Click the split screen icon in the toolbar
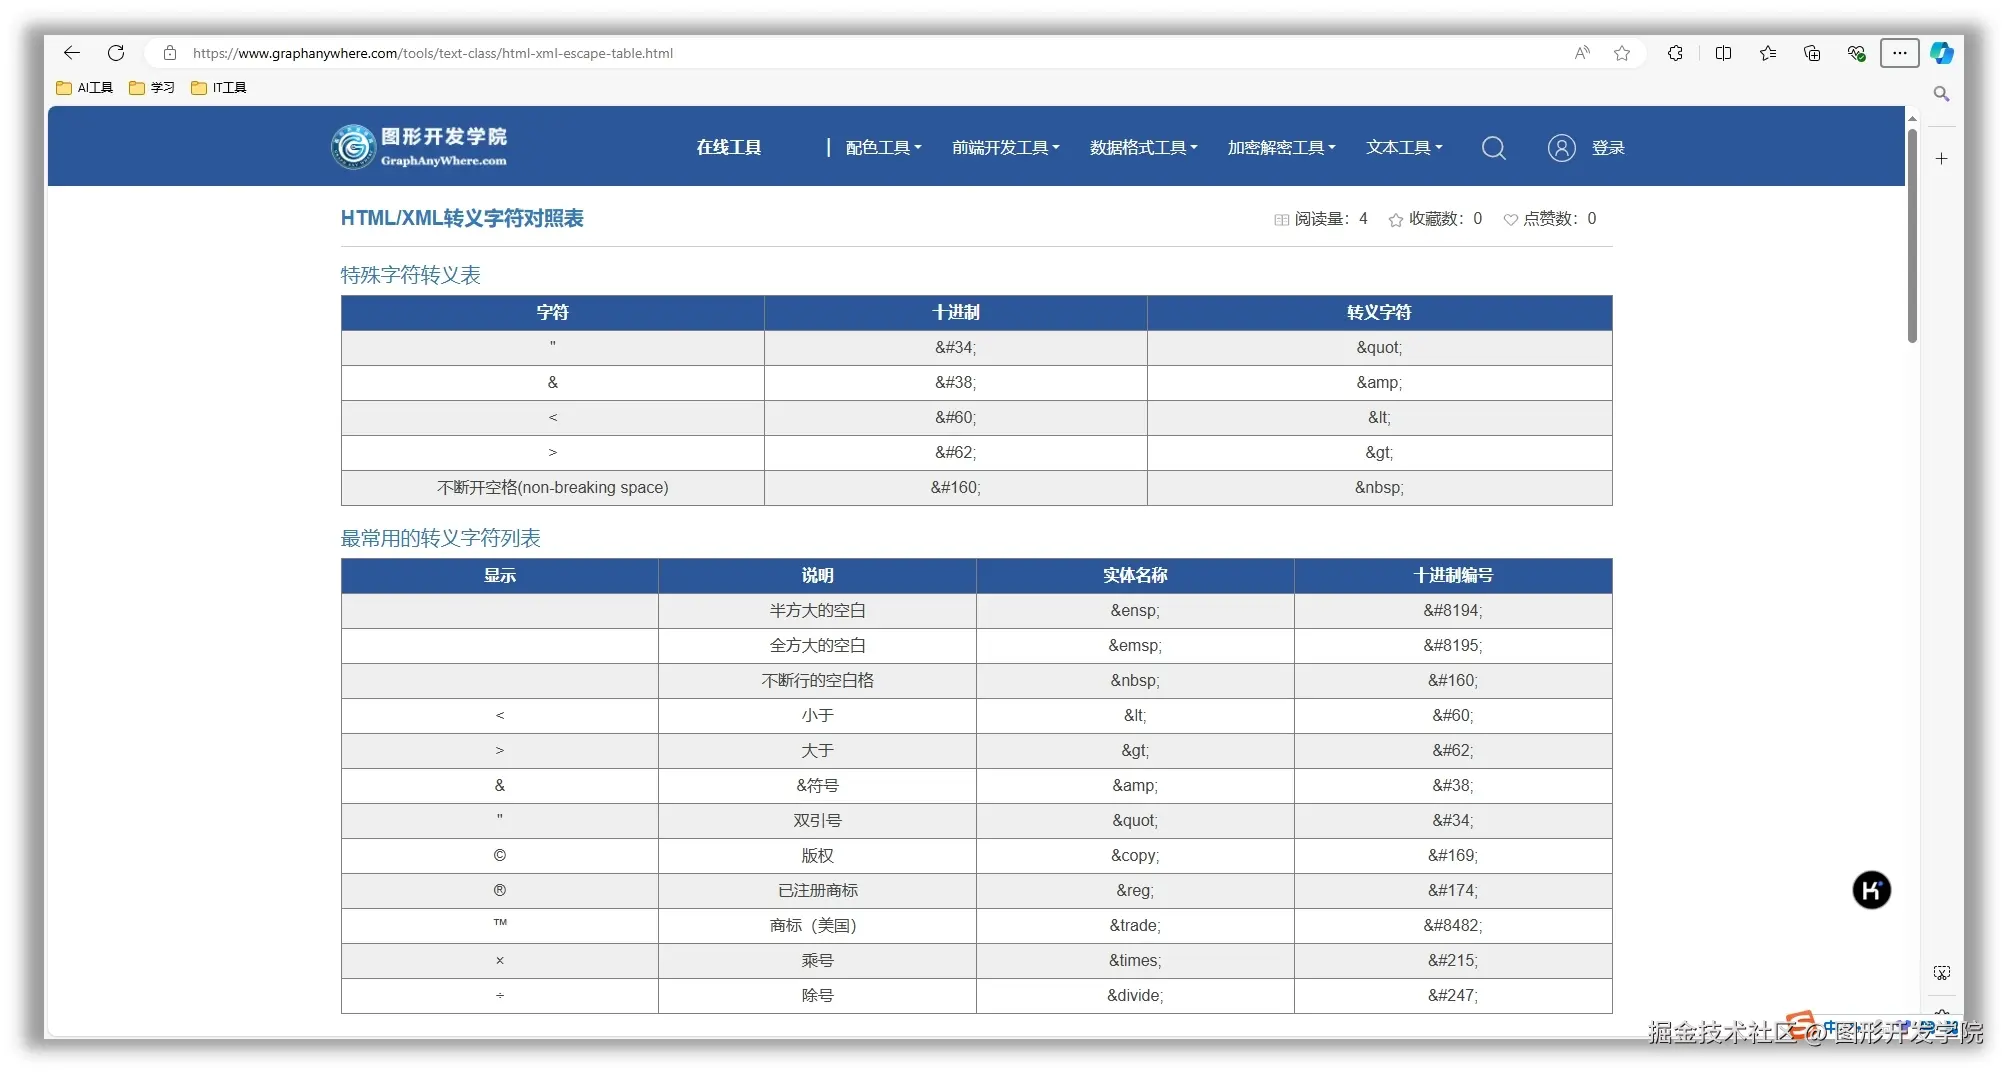The image size is (2011, 1074). [x=1723, y=53]
